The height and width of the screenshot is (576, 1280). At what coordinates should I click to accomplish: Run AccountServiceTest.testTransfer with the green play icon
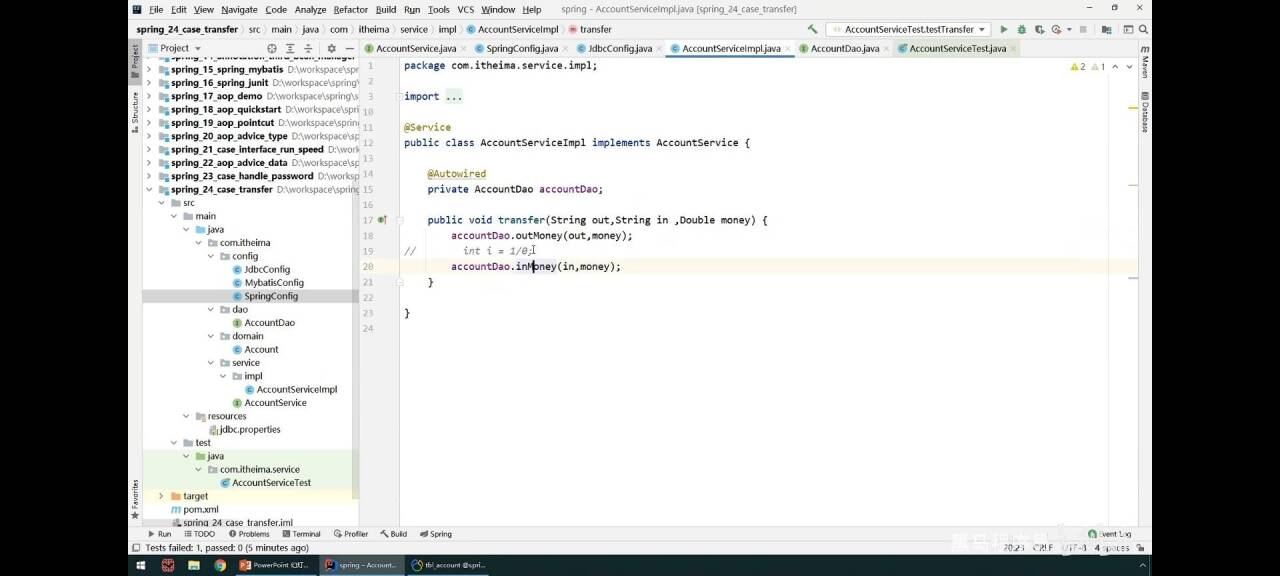[1004, 30]
